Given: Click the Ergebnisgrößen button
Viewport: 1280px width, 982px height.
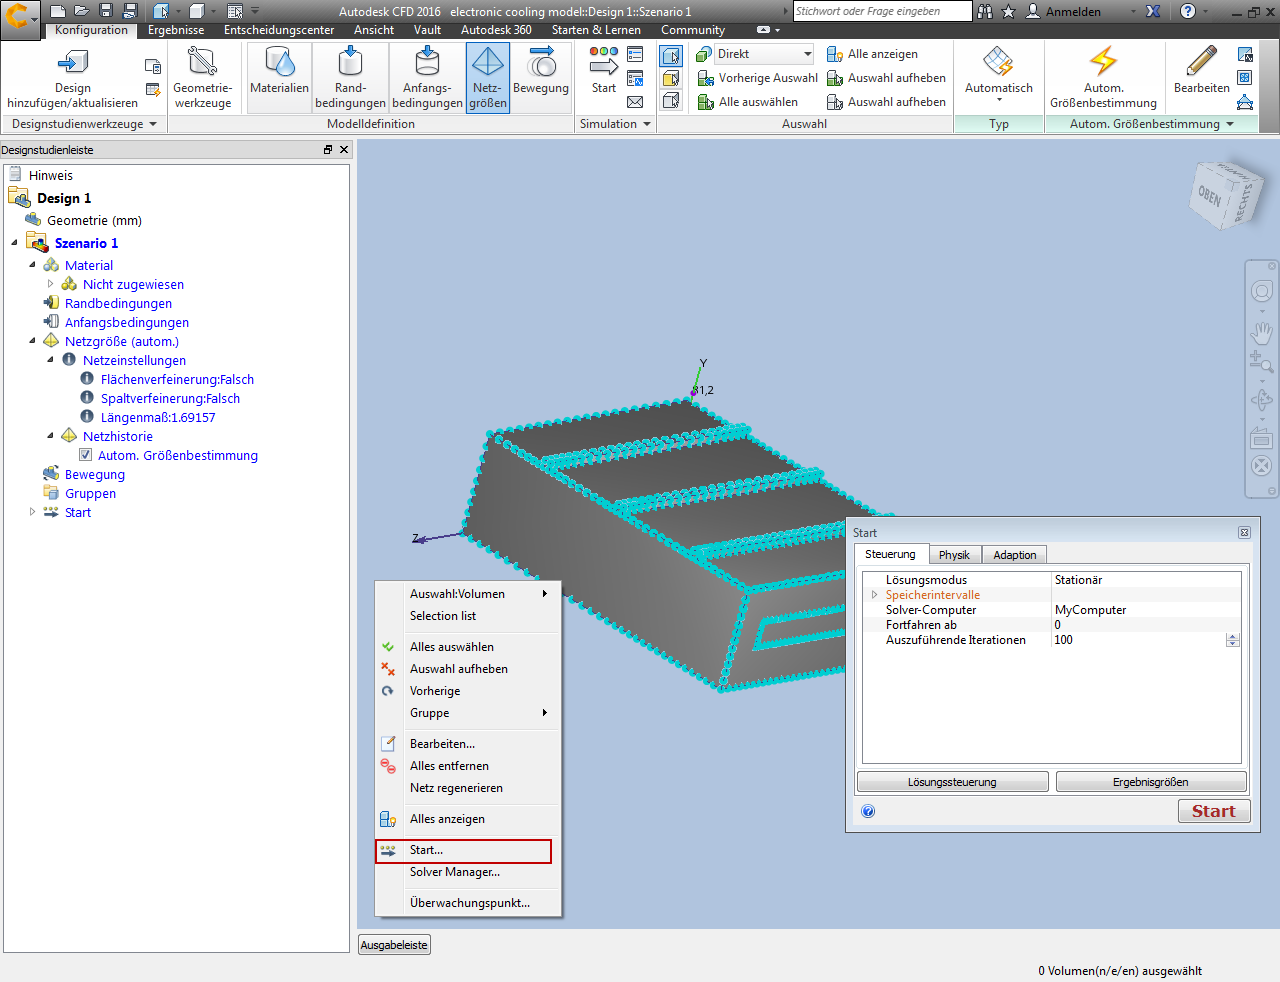Looking at the screenshot, I should pos(1151,782).
